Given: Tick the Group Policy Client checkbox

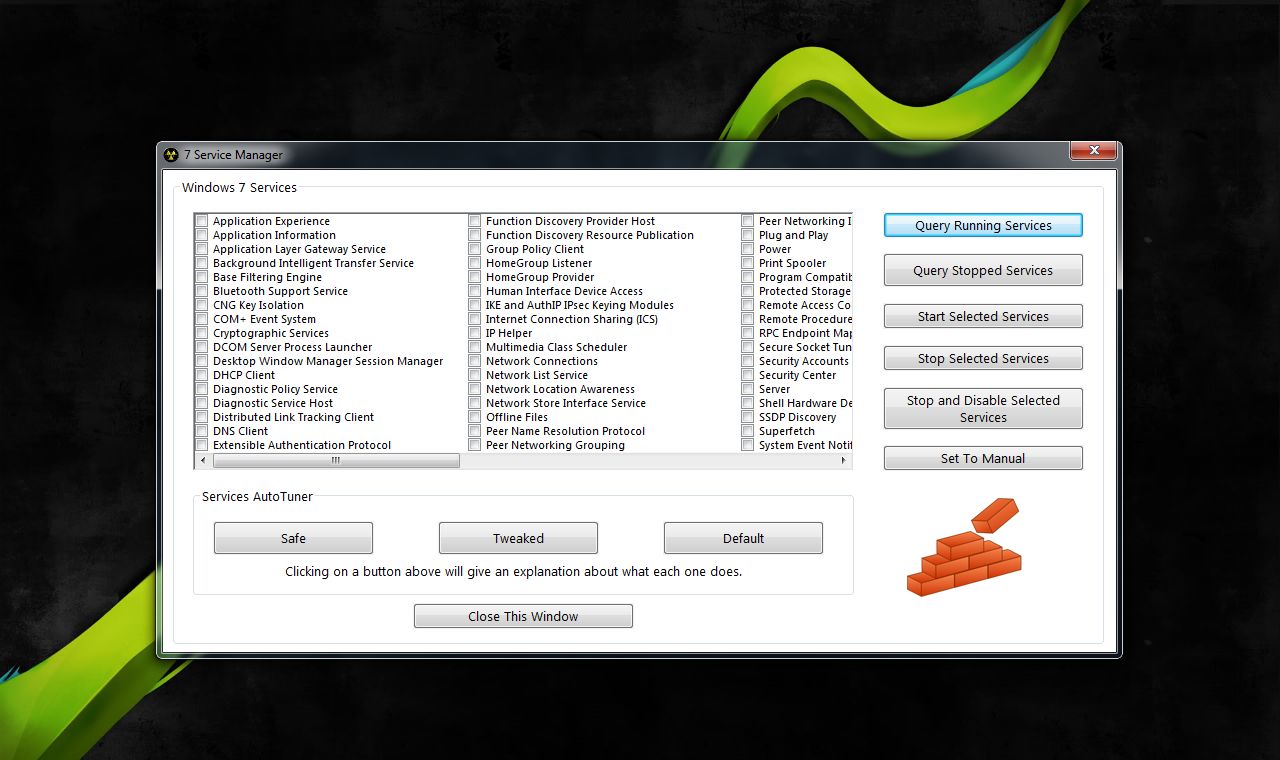Looking at the screenshot, I should click(475, 249).
